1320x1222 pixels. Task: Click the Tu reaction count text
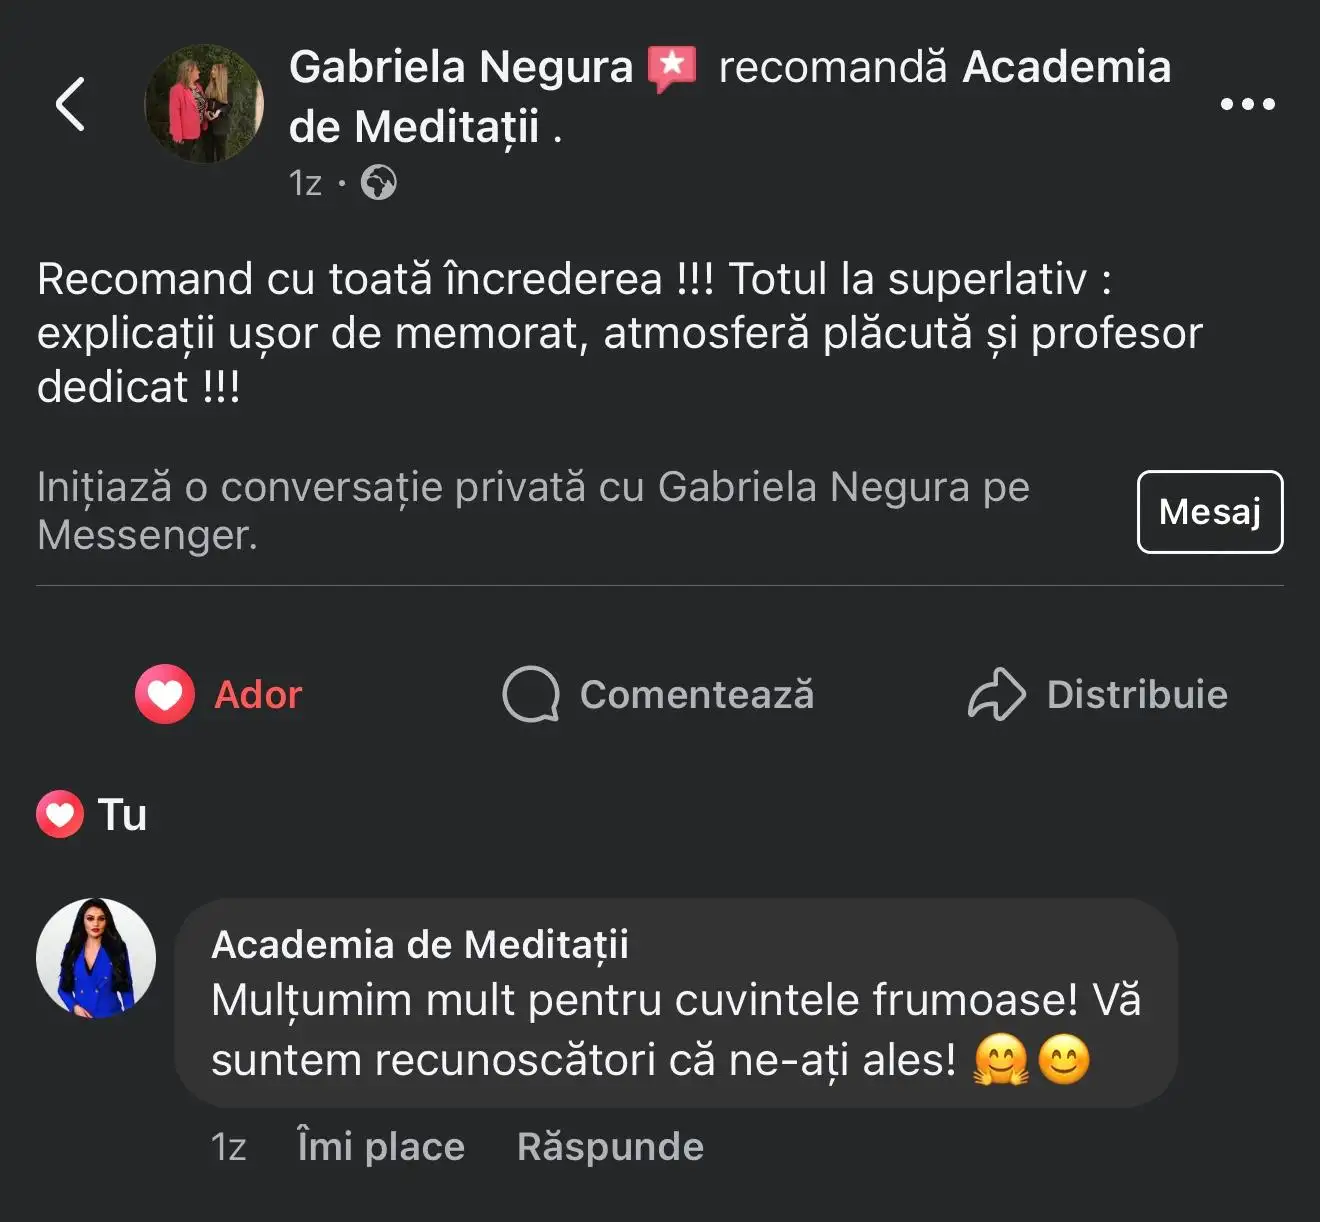click(x=122, y=815)
